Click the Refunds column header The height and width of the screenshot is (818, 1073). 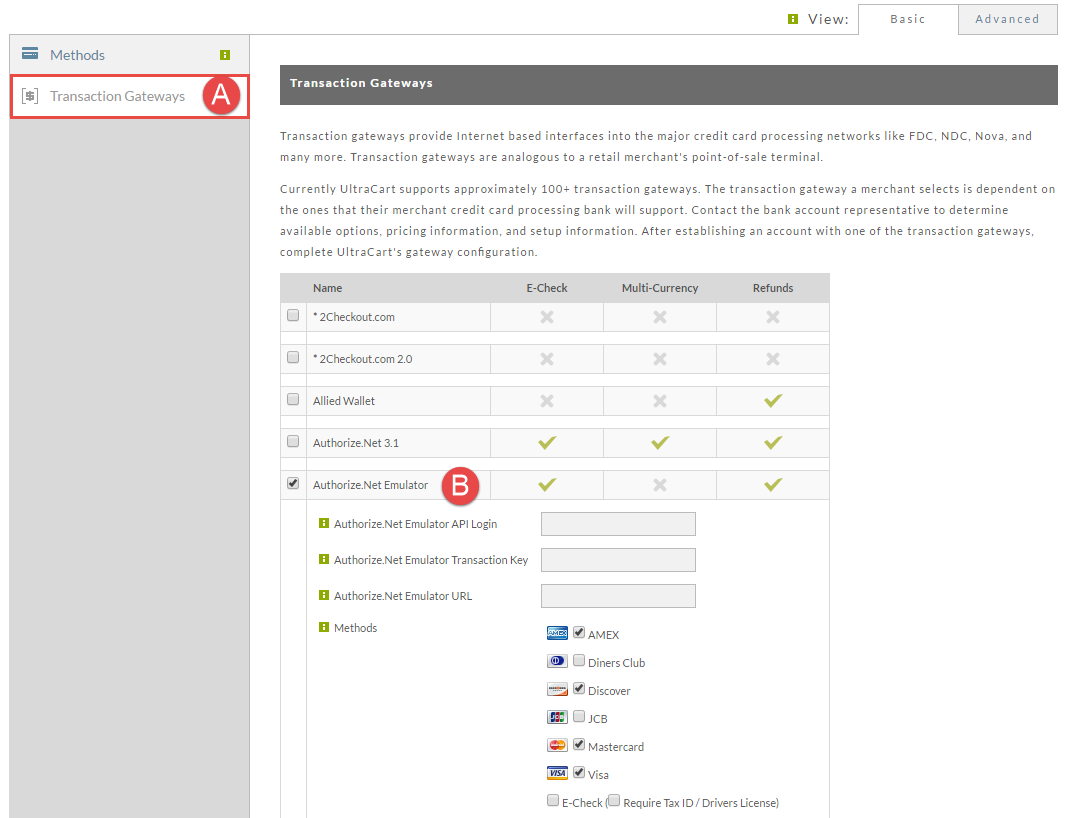pos(773,288)
